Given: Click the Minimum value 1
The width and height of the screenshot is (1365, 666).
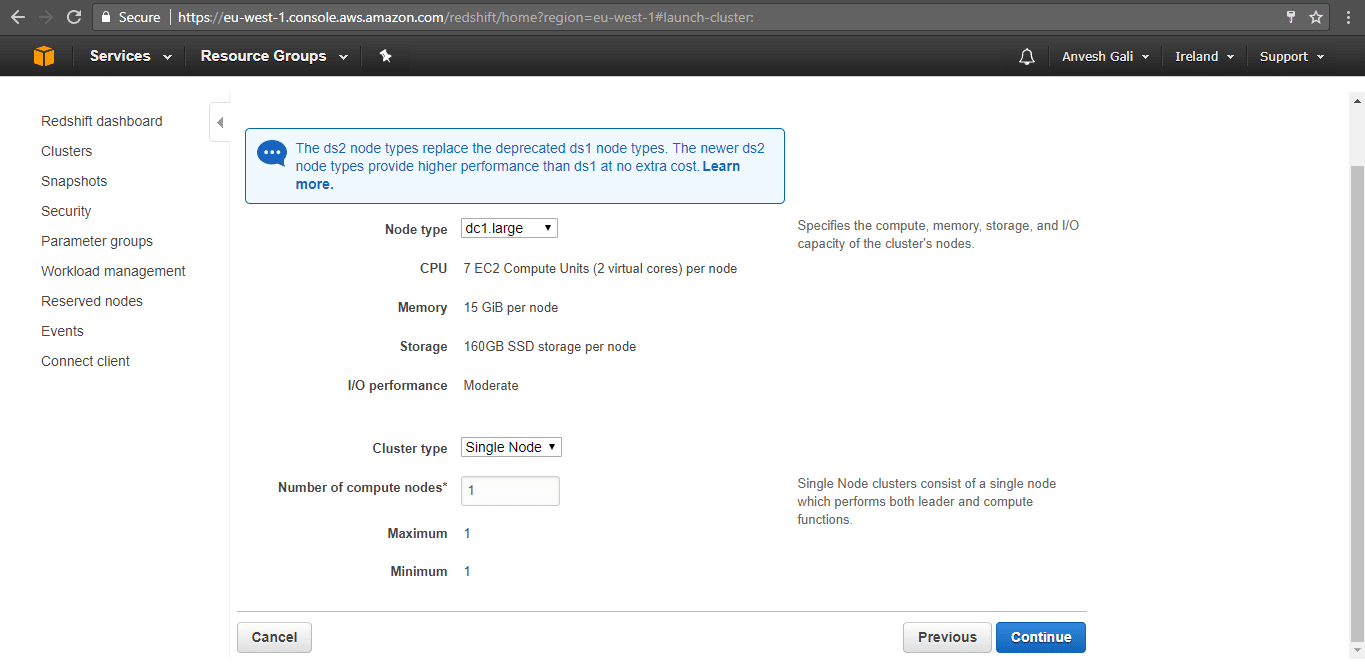Looking at the screenshot, I should [x=467, y=571].
